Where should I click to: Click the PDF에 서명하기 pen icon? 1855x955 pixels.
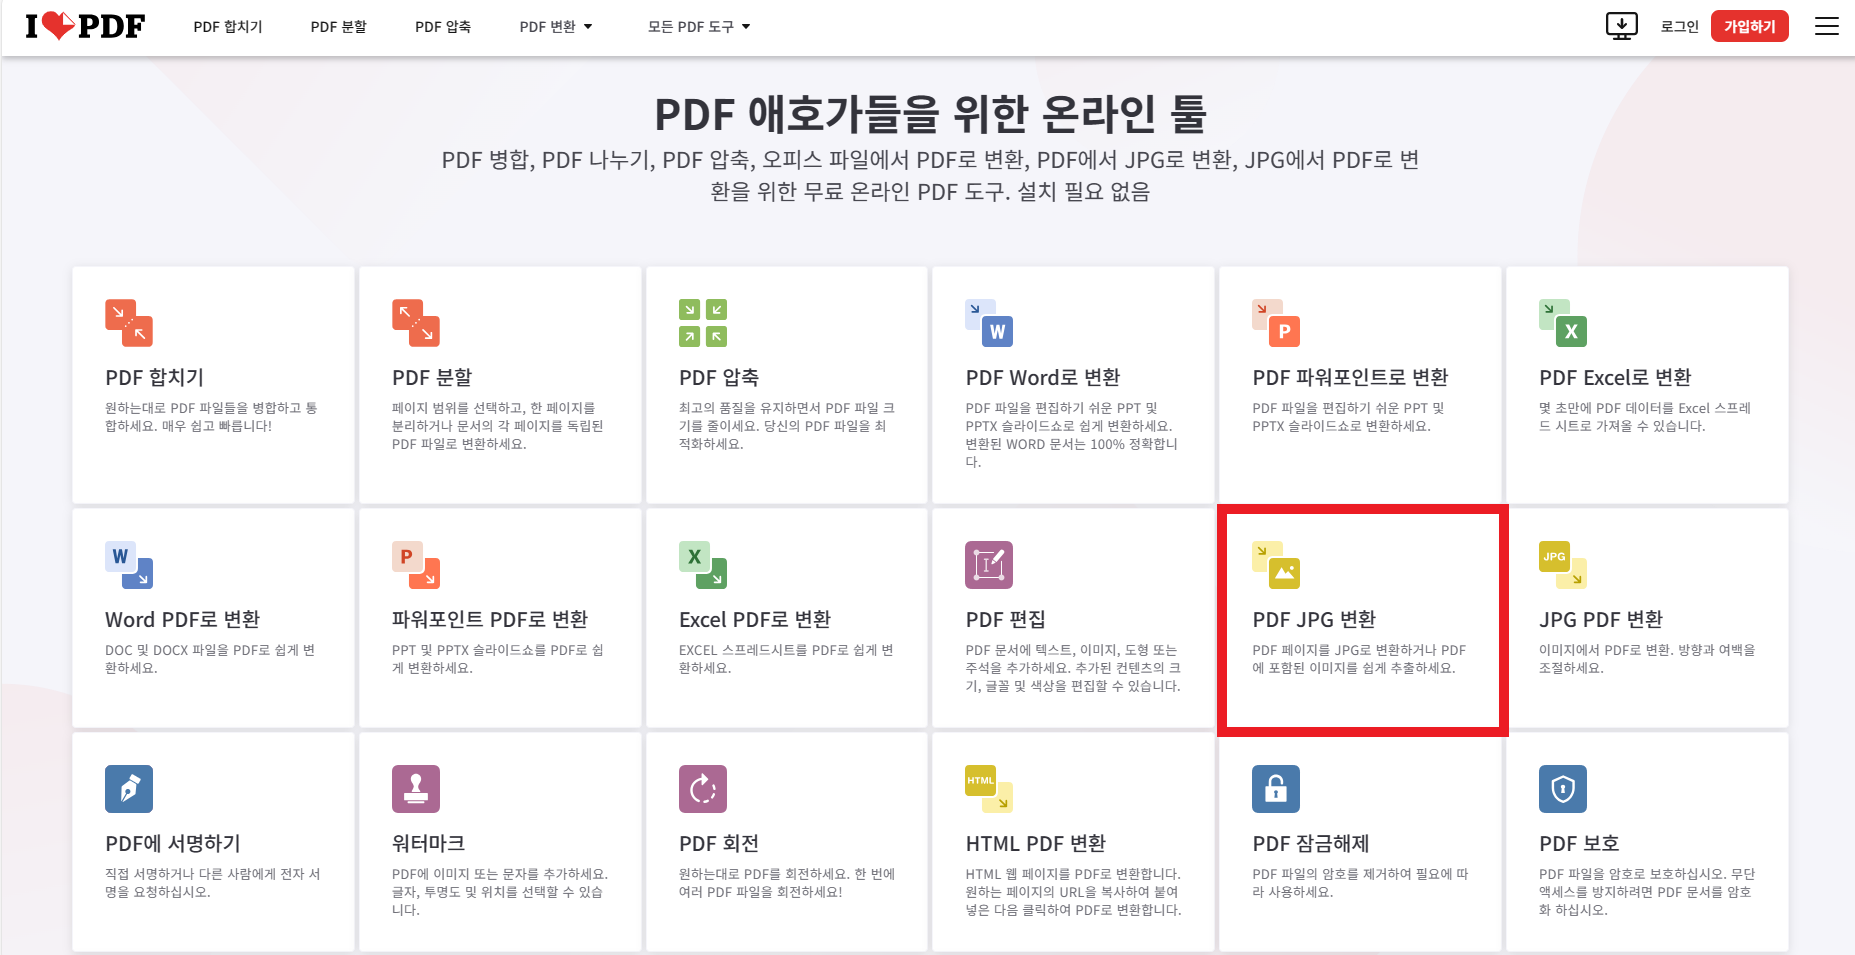click(x=129, y=789)
